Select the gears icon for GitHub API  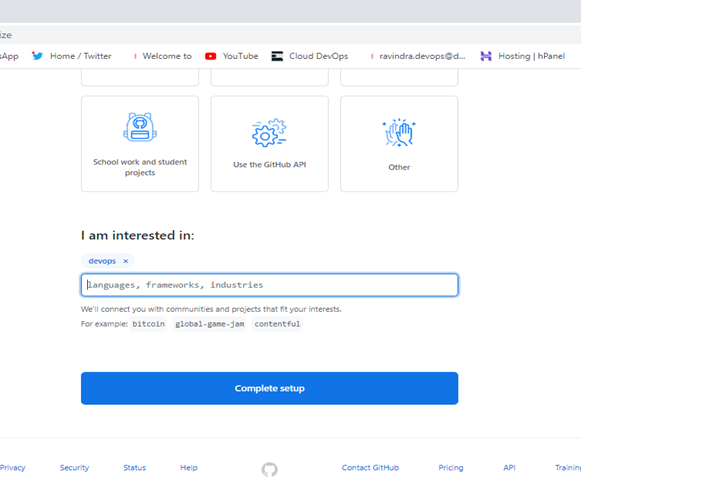tap(269, 132)
